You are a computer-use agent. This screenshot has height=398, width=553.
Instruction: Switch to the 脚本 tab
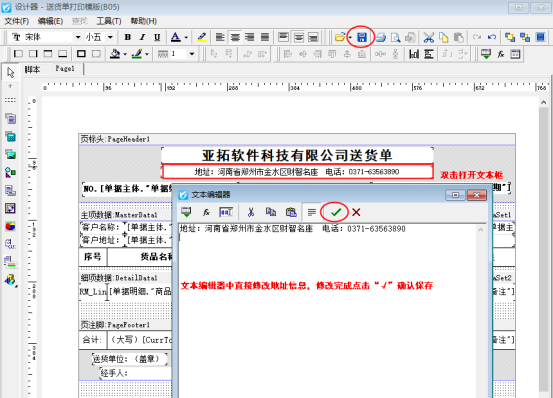click(x=32, y=69)
